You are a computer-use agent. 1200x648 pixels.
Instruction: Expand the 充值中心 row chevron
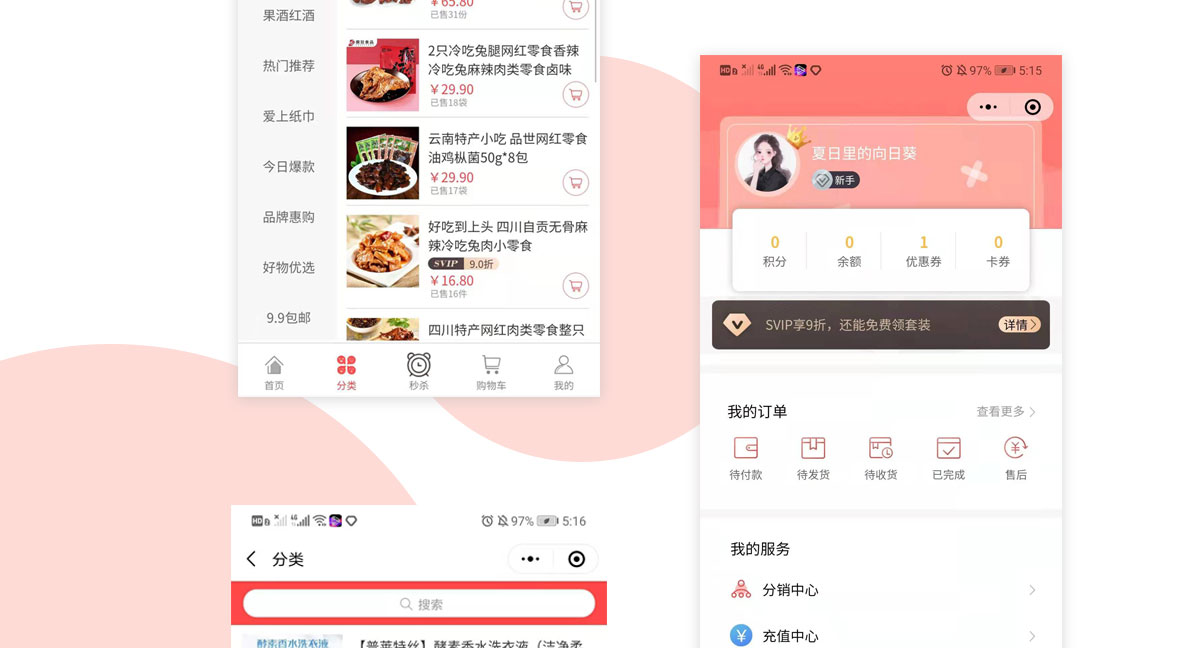(1032, 636)
